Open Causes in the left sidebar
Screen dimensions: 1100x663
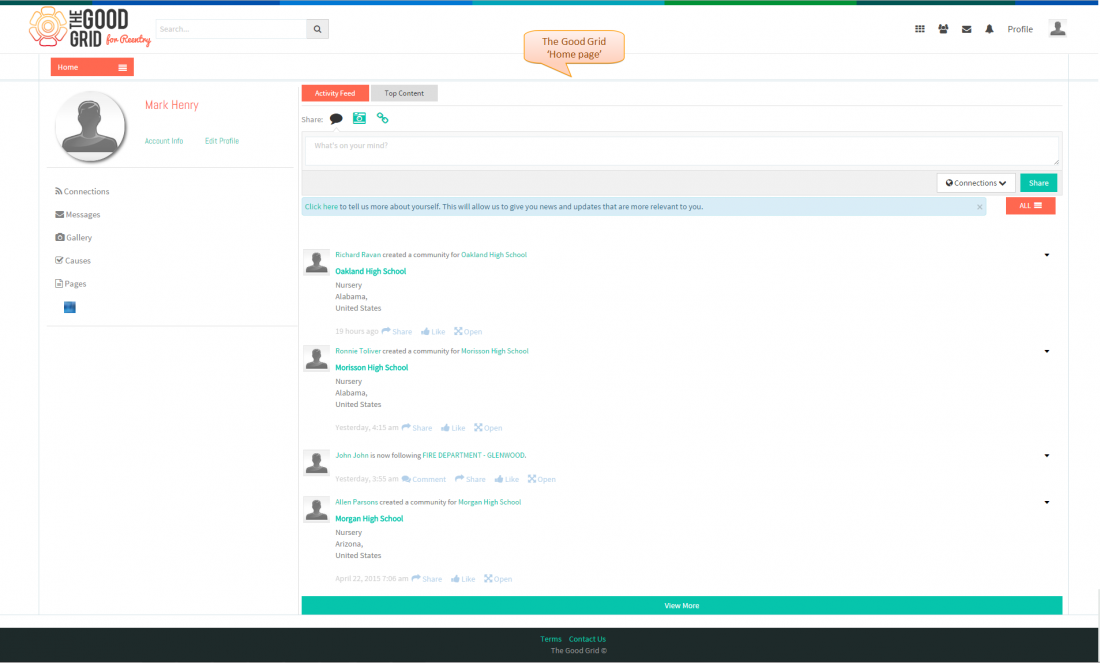click(x=73, y=261)
